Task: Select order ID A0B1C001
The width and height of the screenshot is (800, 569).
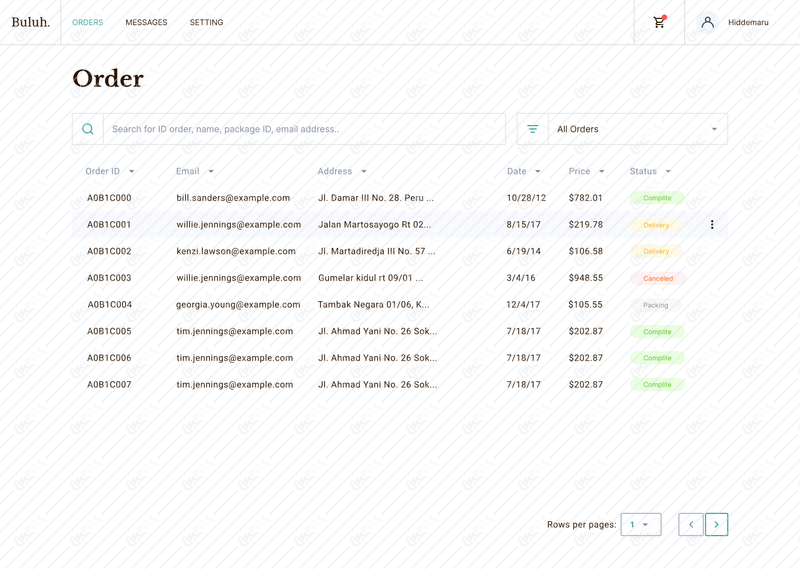Action: pos(109,225)
